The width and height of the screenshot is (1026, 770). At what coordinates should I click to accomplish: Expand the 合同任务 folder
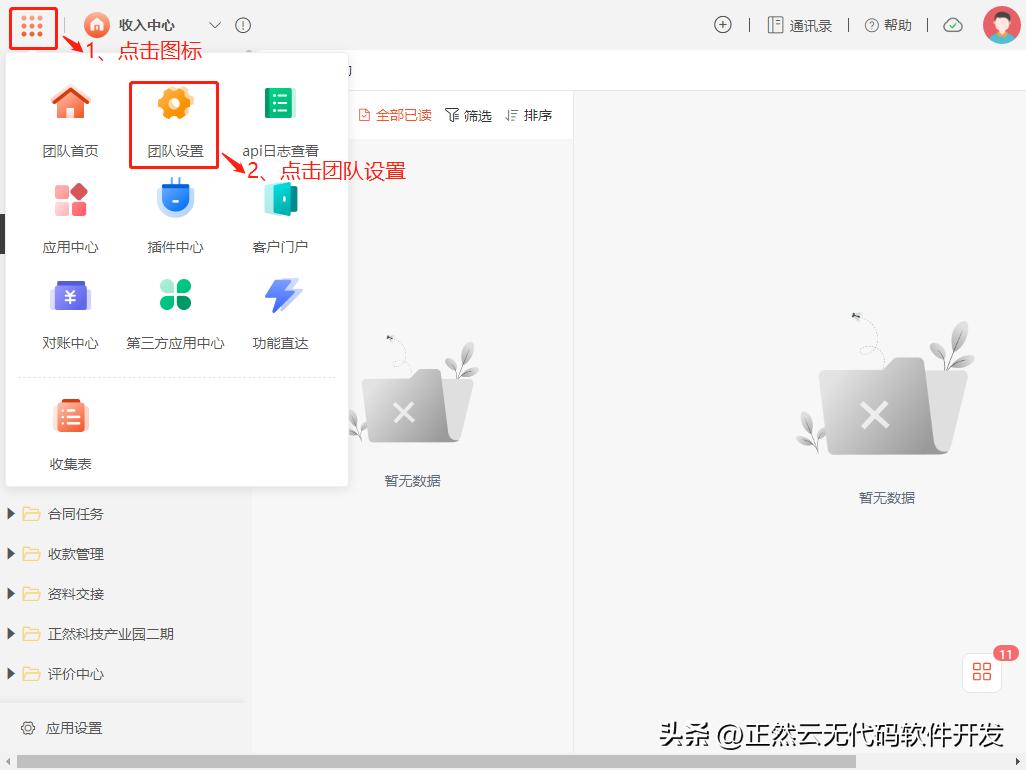coord(11,513)
